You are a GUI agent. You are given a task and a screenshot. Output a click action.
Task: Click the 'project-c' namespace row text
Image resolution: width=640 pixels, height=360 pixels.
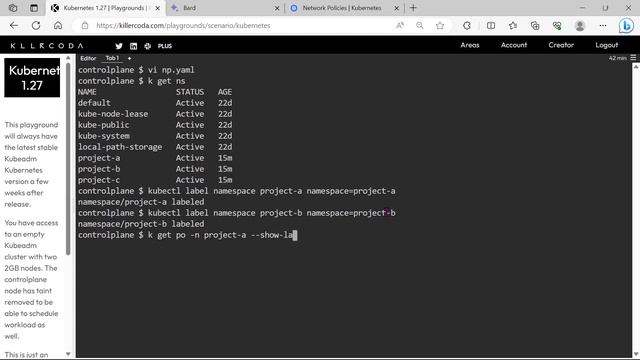(x=99, y=180)
